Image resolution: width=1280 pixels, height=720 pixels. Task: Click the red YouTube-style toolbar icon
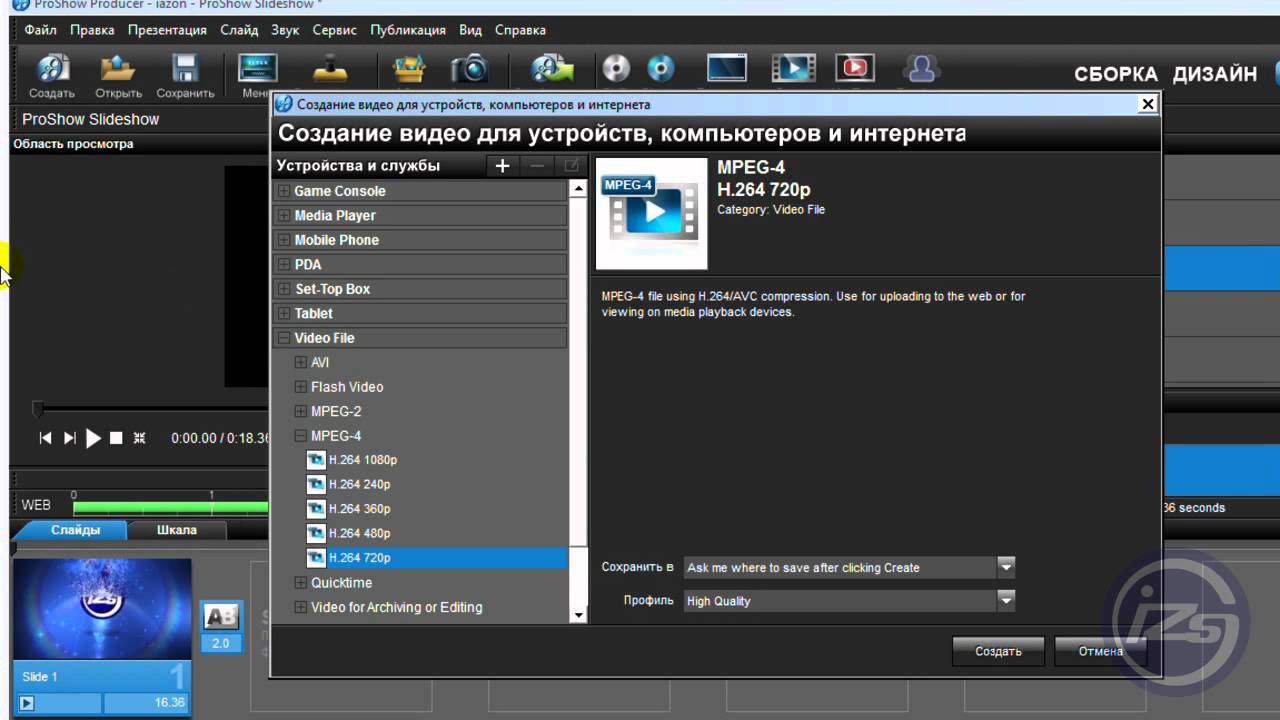(855, 68)
